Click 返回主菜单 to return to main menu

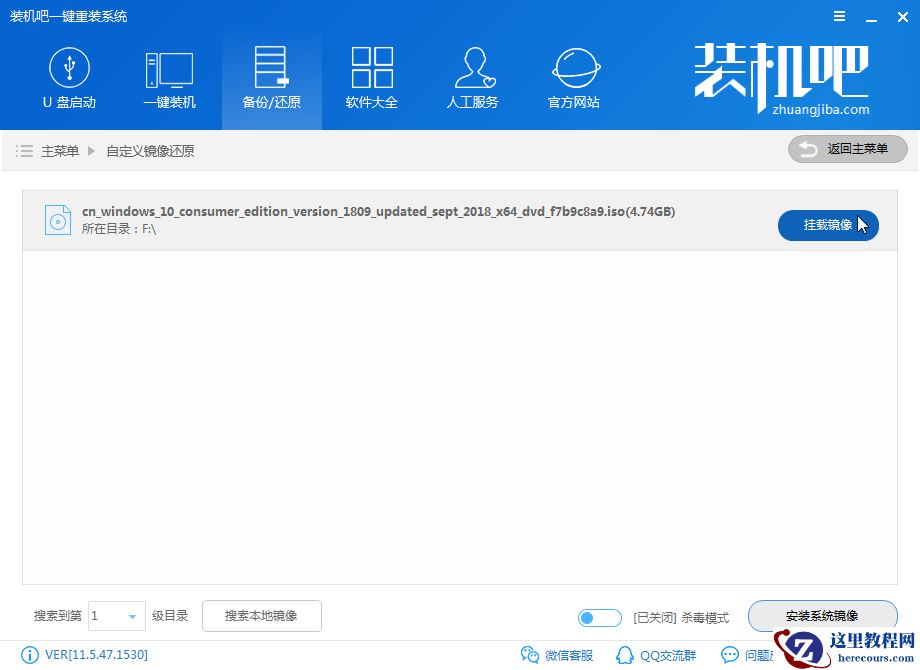click(847, 149)
